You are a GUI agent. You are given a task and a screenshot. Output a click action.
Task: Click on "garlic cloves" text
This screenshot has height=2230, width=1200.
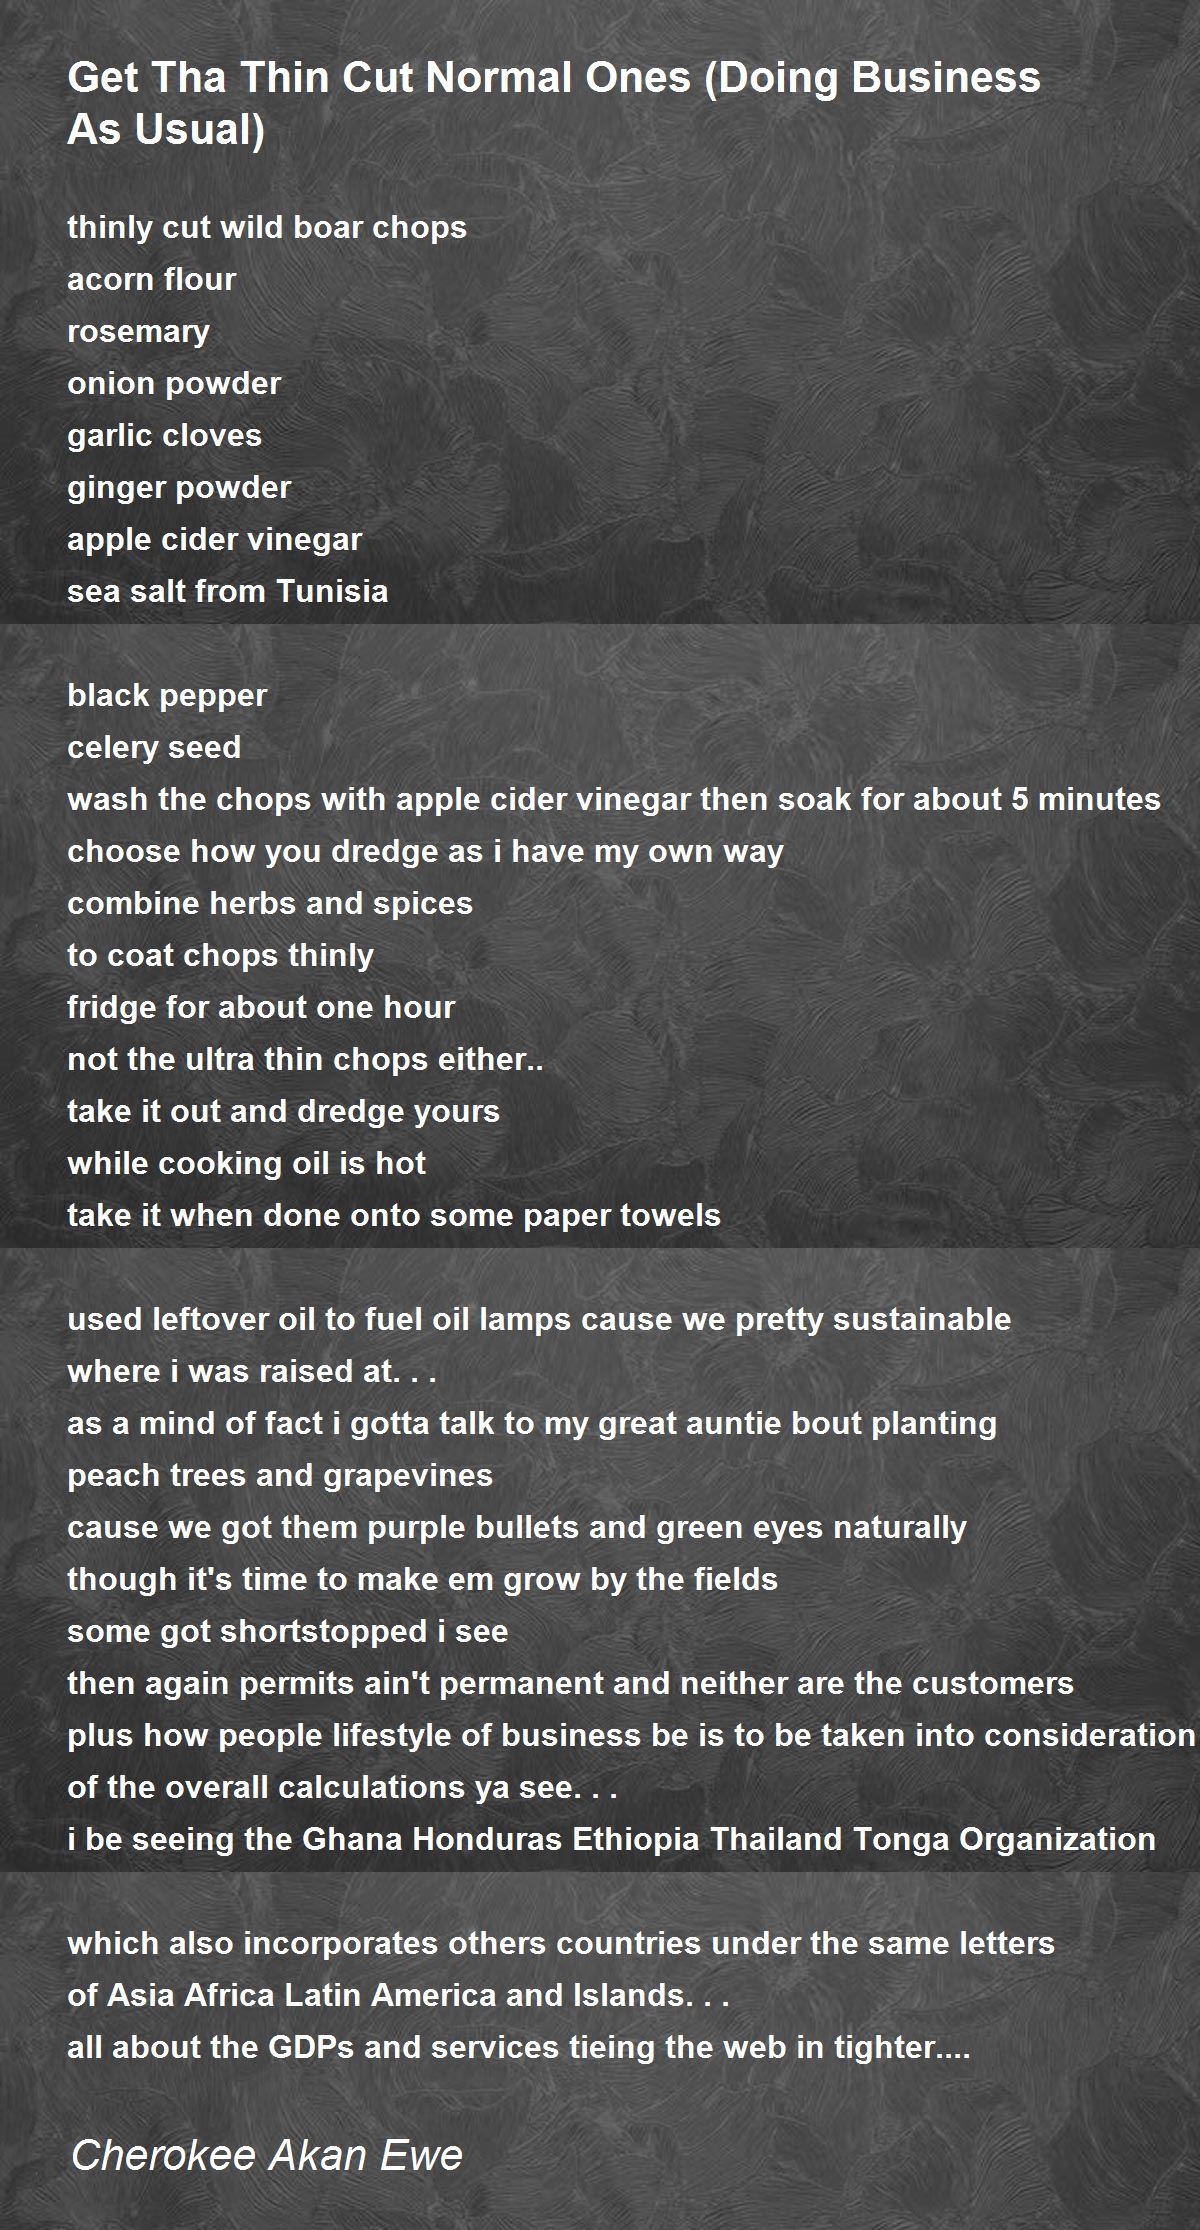(x=165, y=436)
